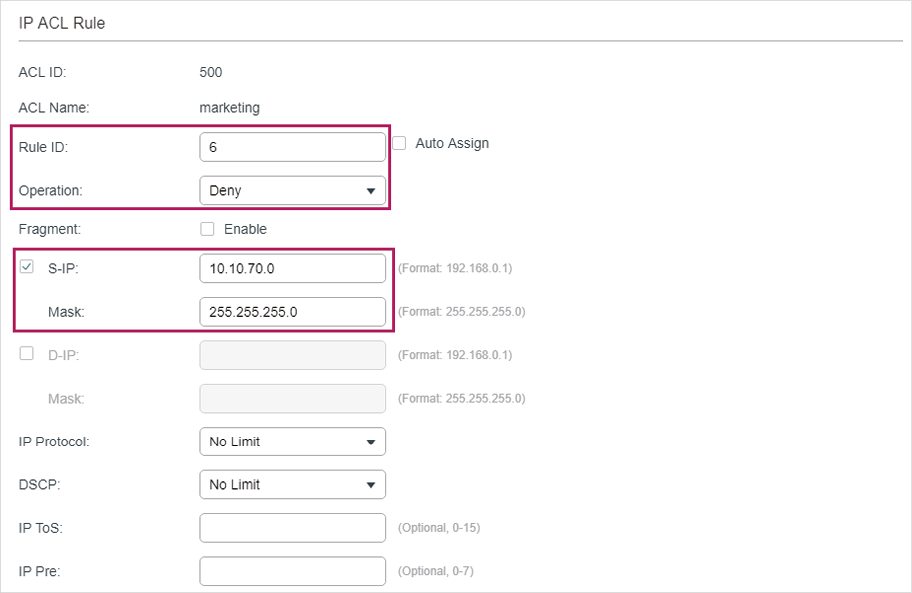Viewport: 912px width, 593px height.
Task: Tick the Fragment Enable checkbox
Action: tap(208, 229)
